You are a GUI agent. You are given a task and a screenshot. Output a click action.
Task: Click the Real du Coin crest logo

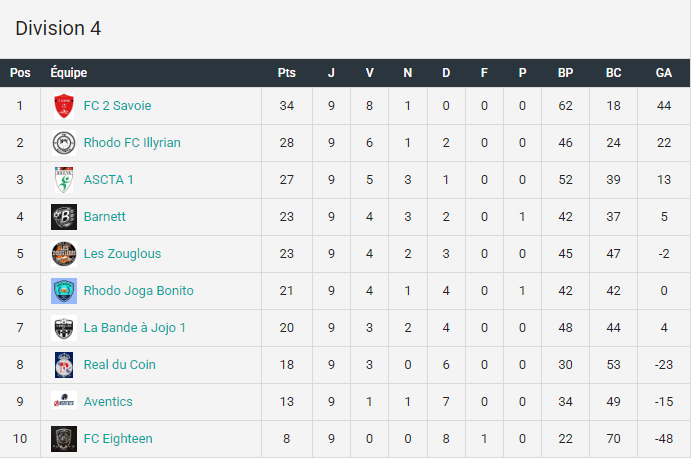coord(64,365)
